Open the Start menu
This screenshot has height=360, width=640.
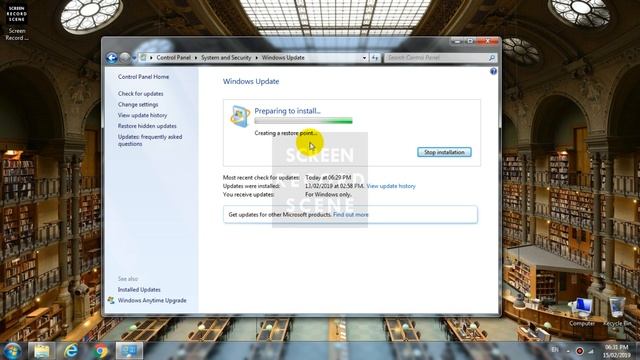click(12, 351)
